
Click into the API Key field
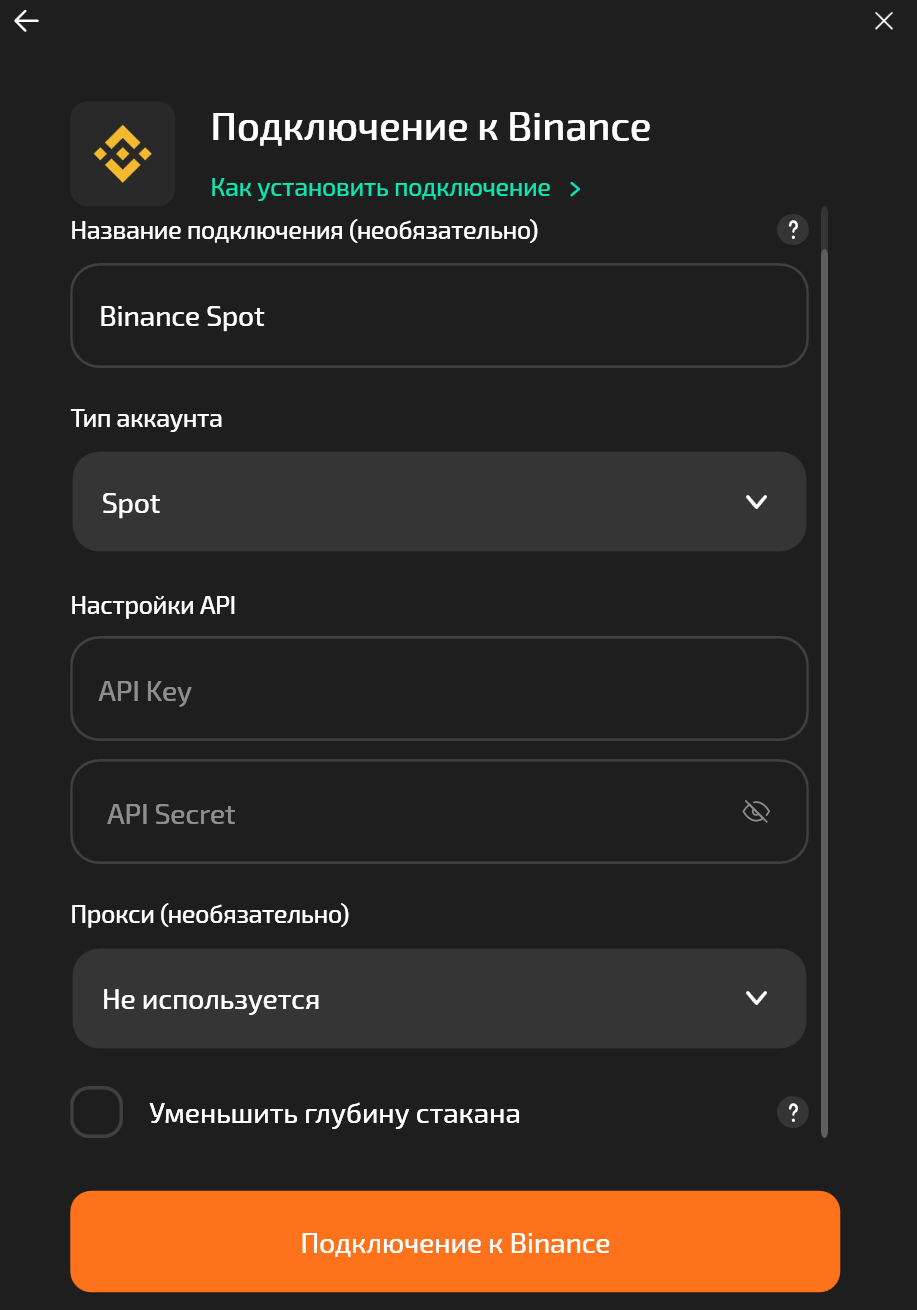[x=439, y=690]
